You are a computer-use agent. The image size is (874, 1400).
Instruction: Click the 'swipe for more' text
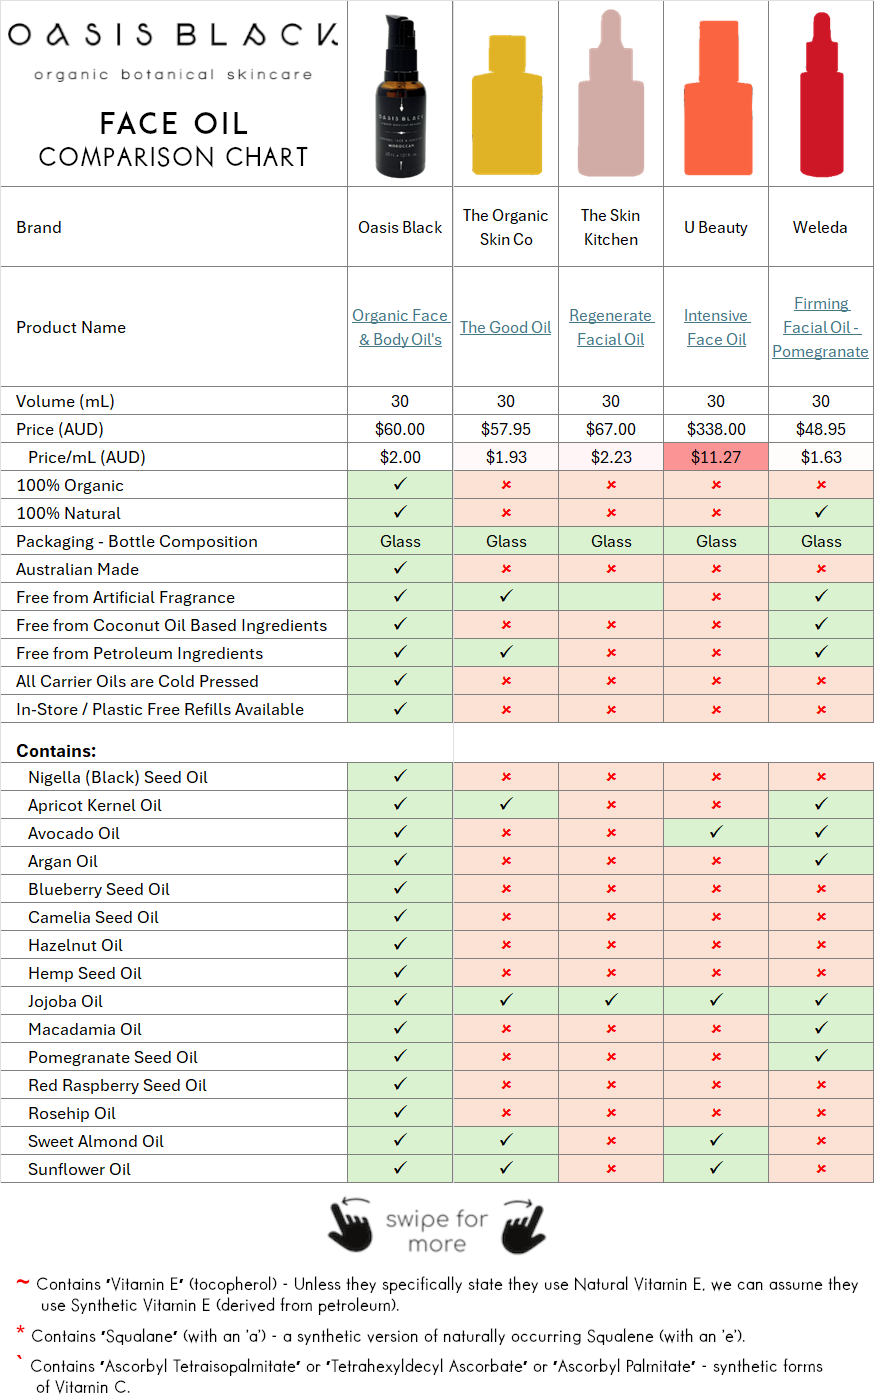click(437, 1231)
